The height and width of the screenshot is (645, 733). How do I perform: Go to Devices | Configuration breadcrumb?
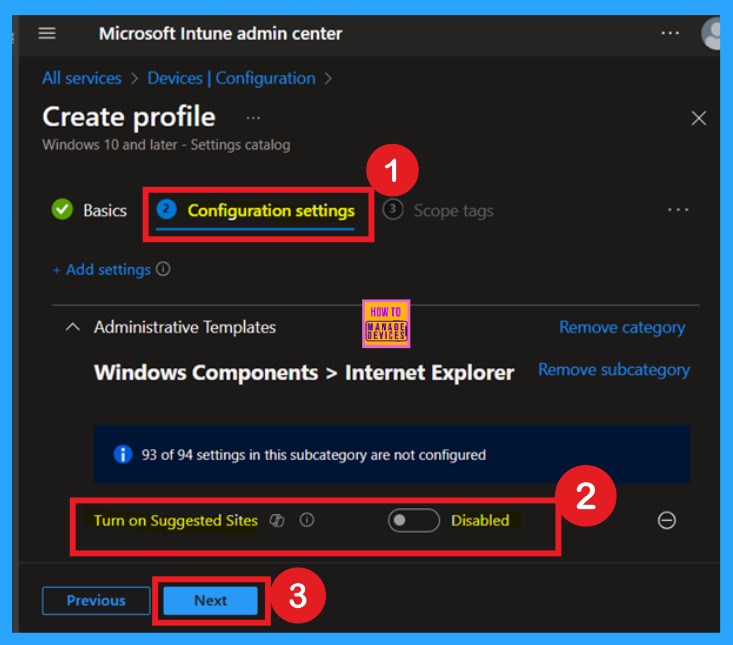click(x=231, y=78)
